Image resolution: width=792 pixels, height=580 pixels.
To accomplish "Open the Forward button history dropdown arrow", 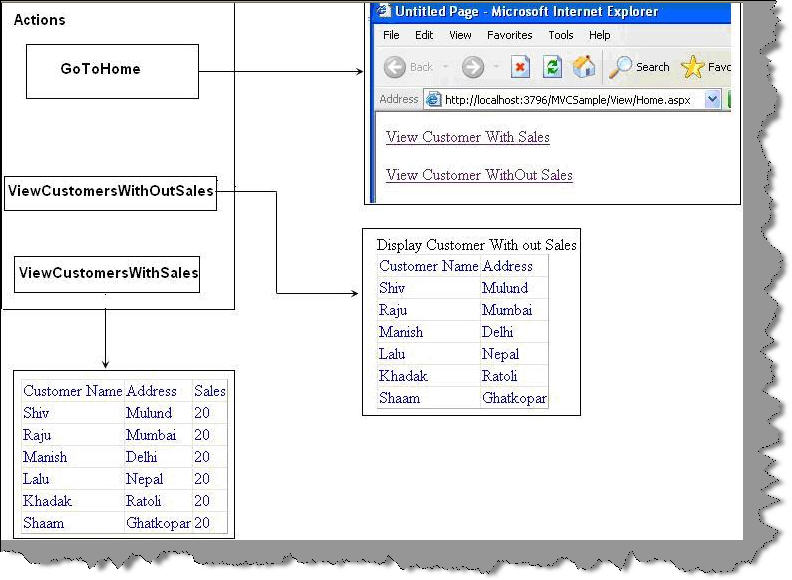I will [x=497, y=67].
